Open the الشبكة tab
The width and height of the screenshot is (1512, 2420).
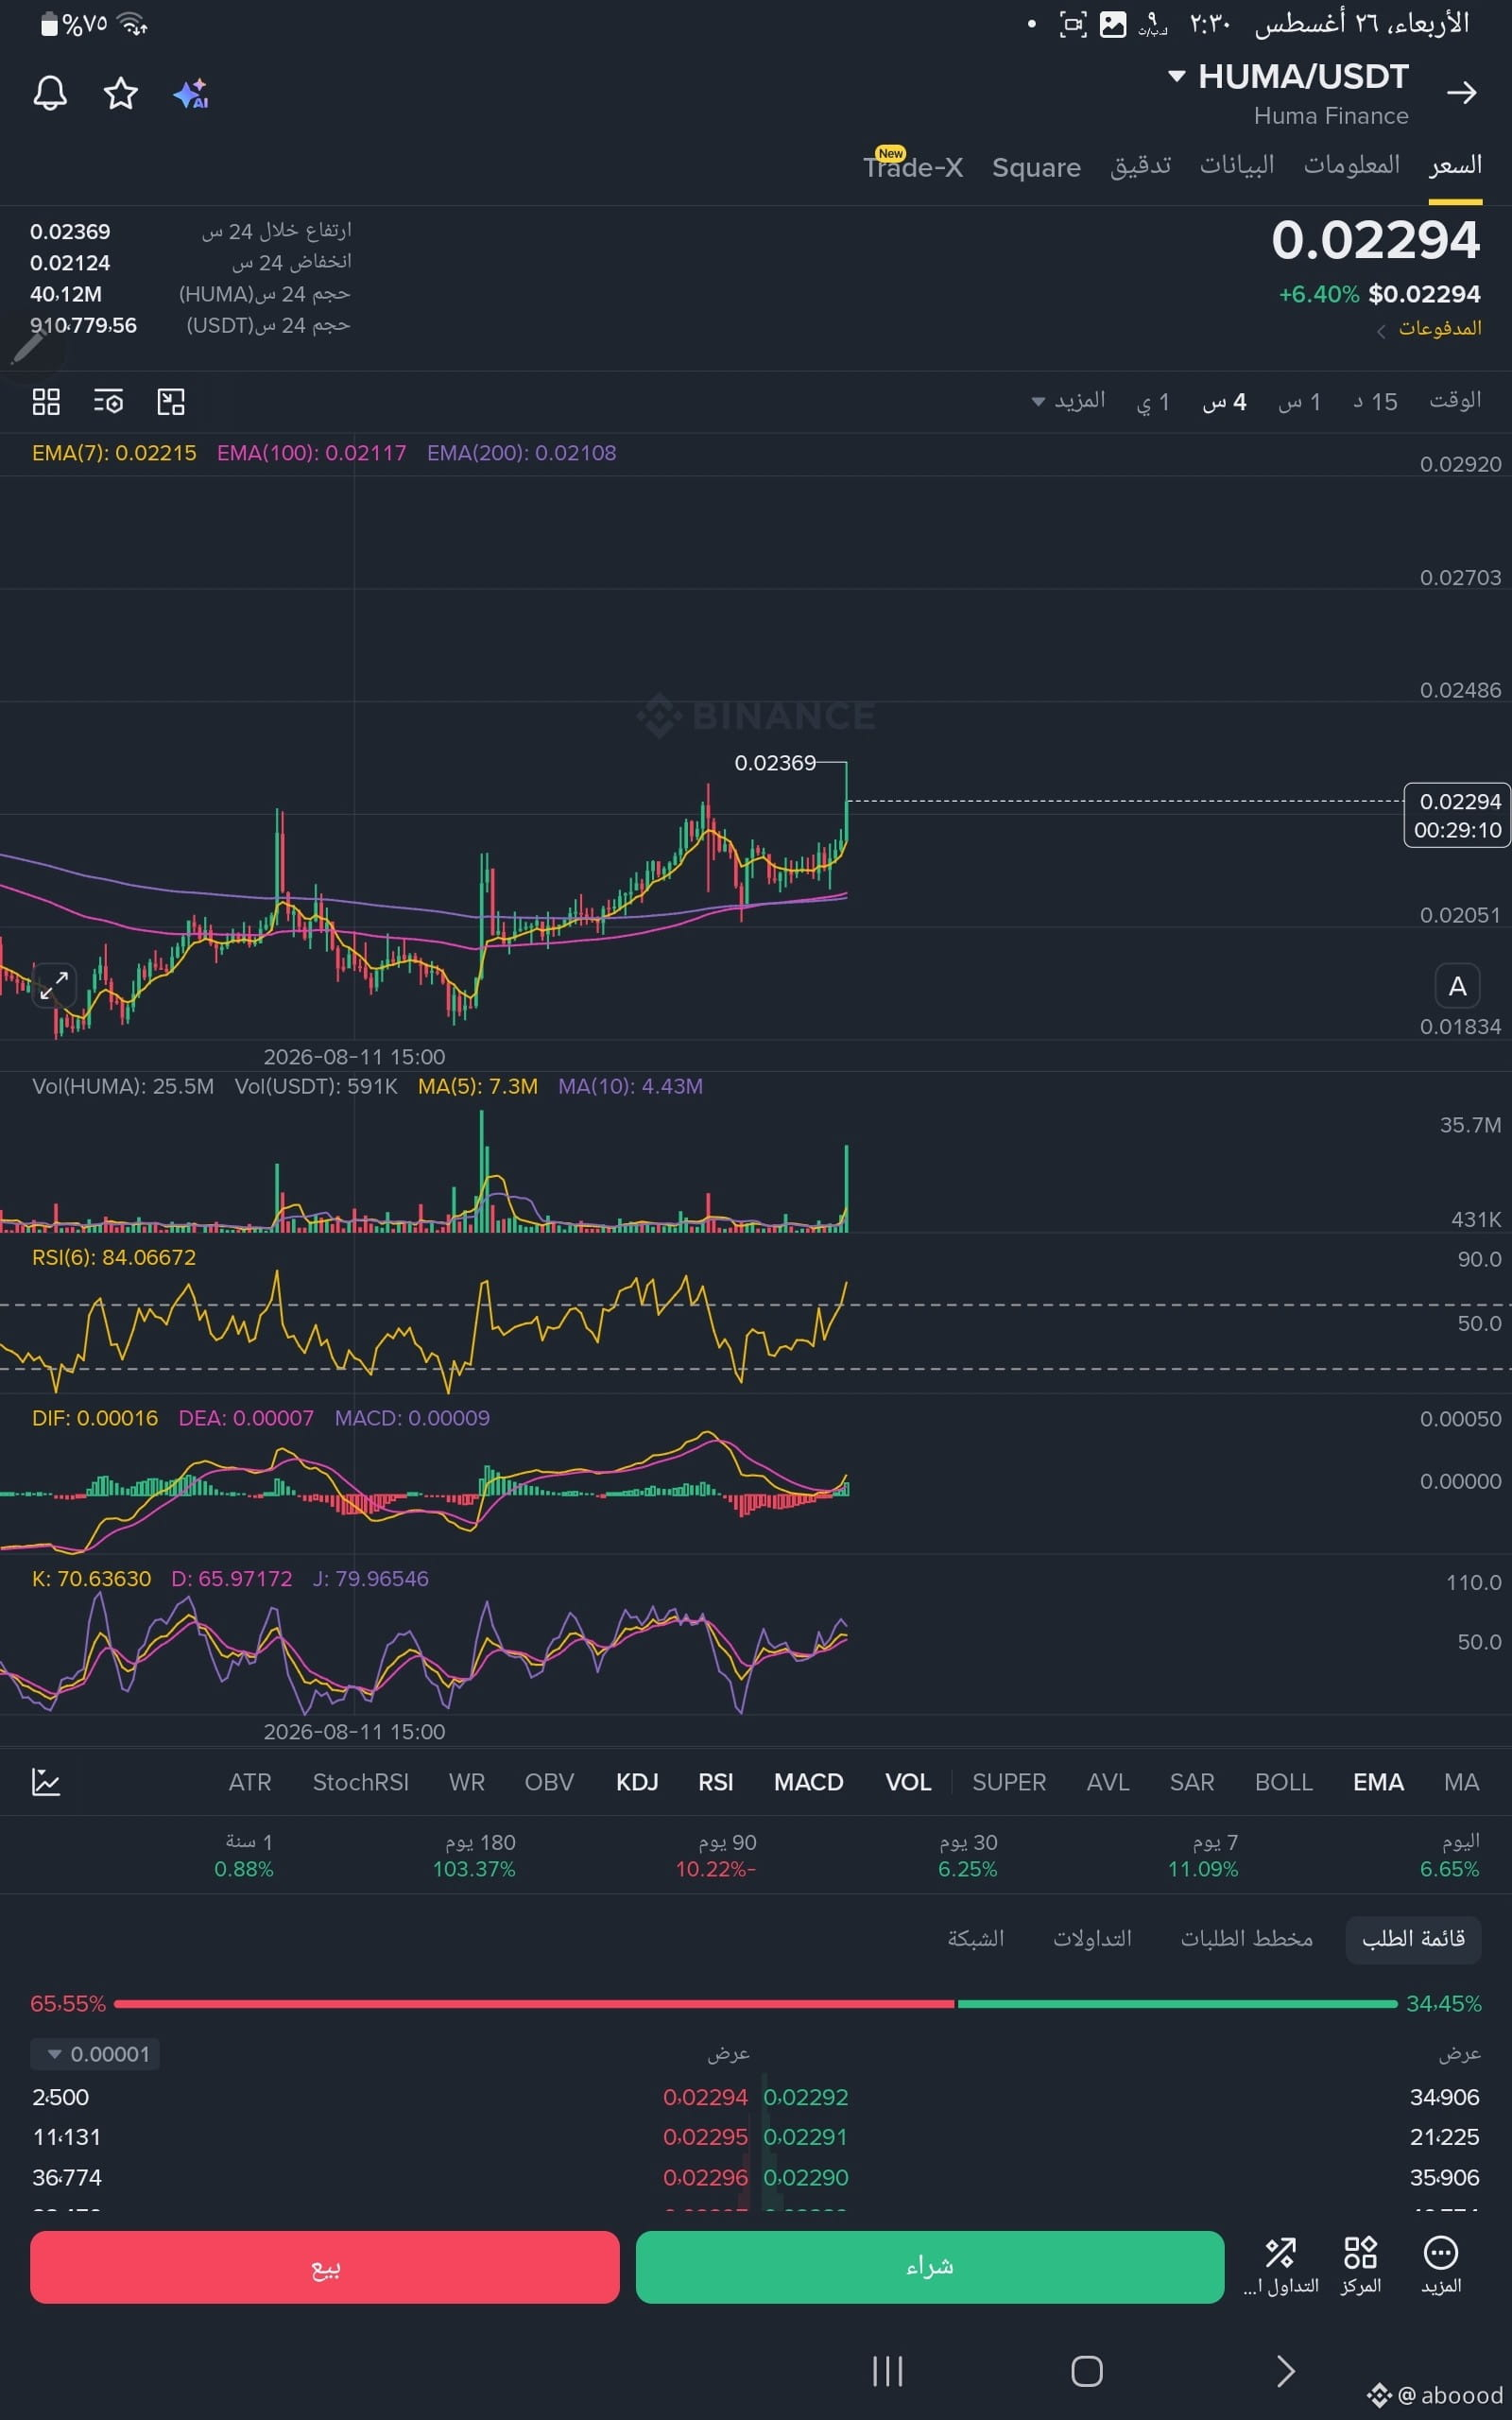pos(975,1939)
